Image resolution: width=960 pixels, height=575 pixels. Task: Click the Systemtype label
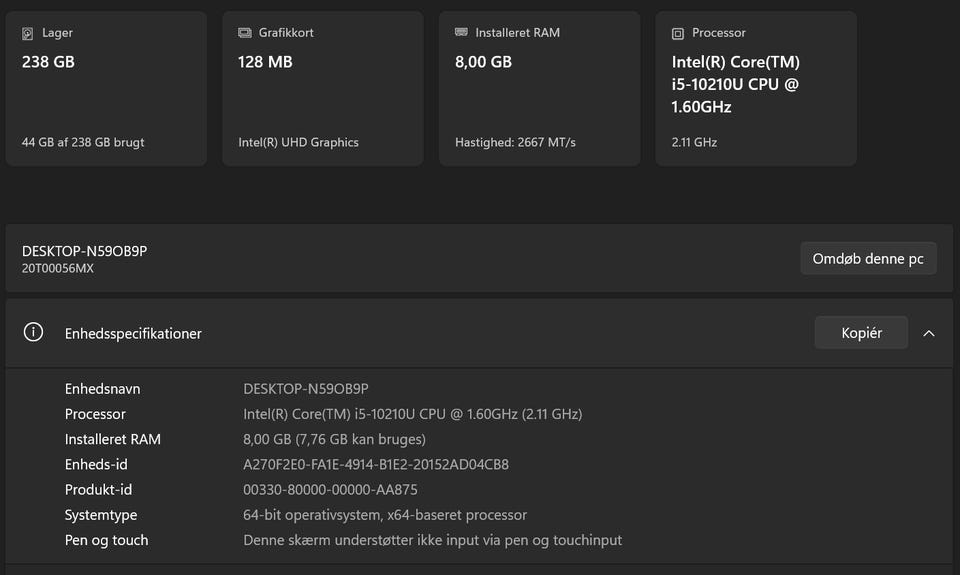(101, 515)
